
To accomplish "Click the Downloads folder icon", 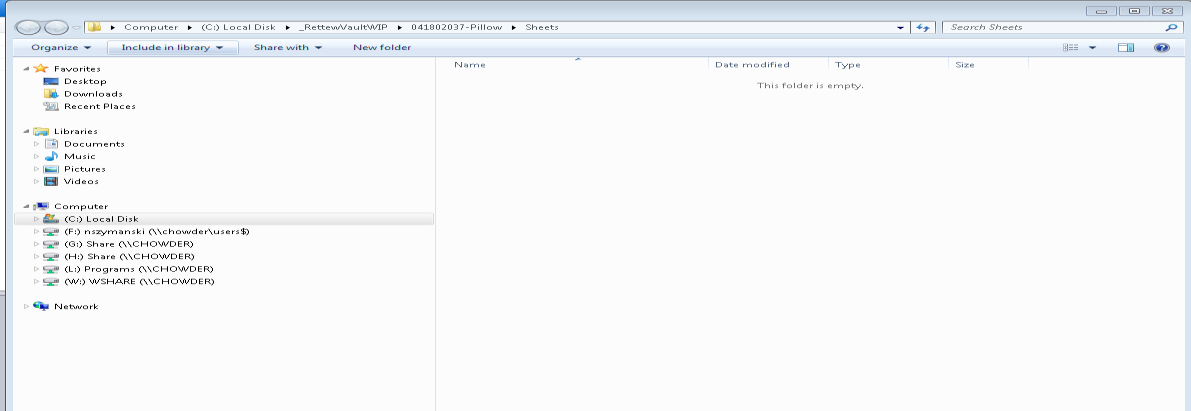I will (x=51, y=93).
